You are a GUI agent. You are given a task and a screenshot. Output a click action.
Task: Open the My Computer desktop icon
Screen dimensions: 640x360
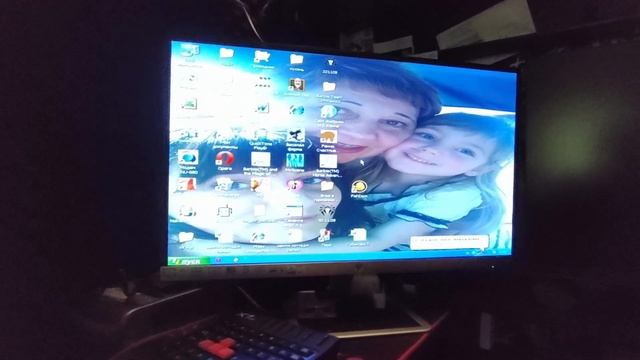tap(190, 52)
